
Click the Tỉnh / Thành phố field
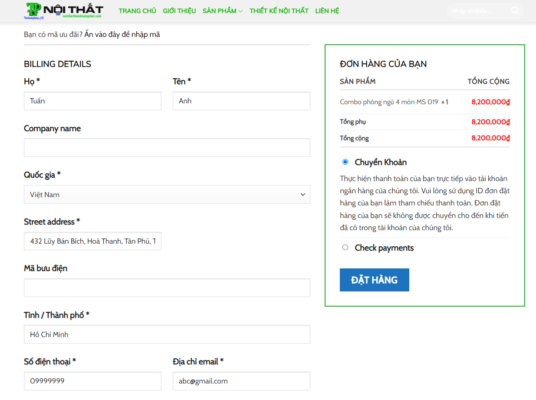coord(167,334)
